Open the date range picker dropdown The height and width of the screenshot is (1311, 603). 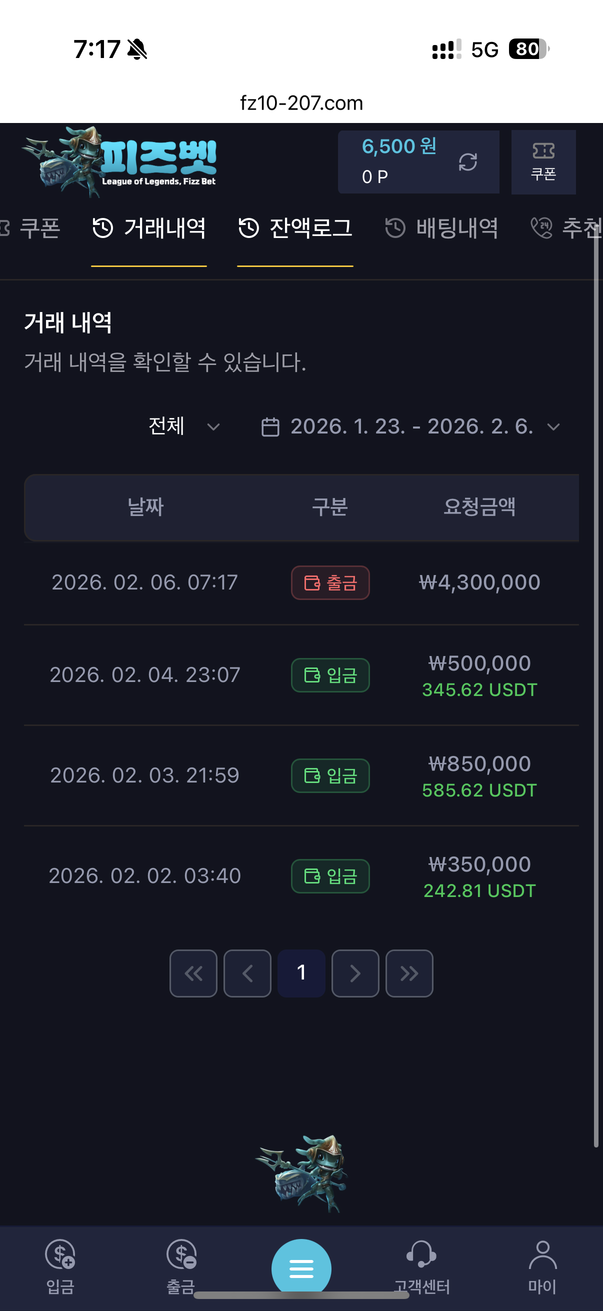click(410, 427)
